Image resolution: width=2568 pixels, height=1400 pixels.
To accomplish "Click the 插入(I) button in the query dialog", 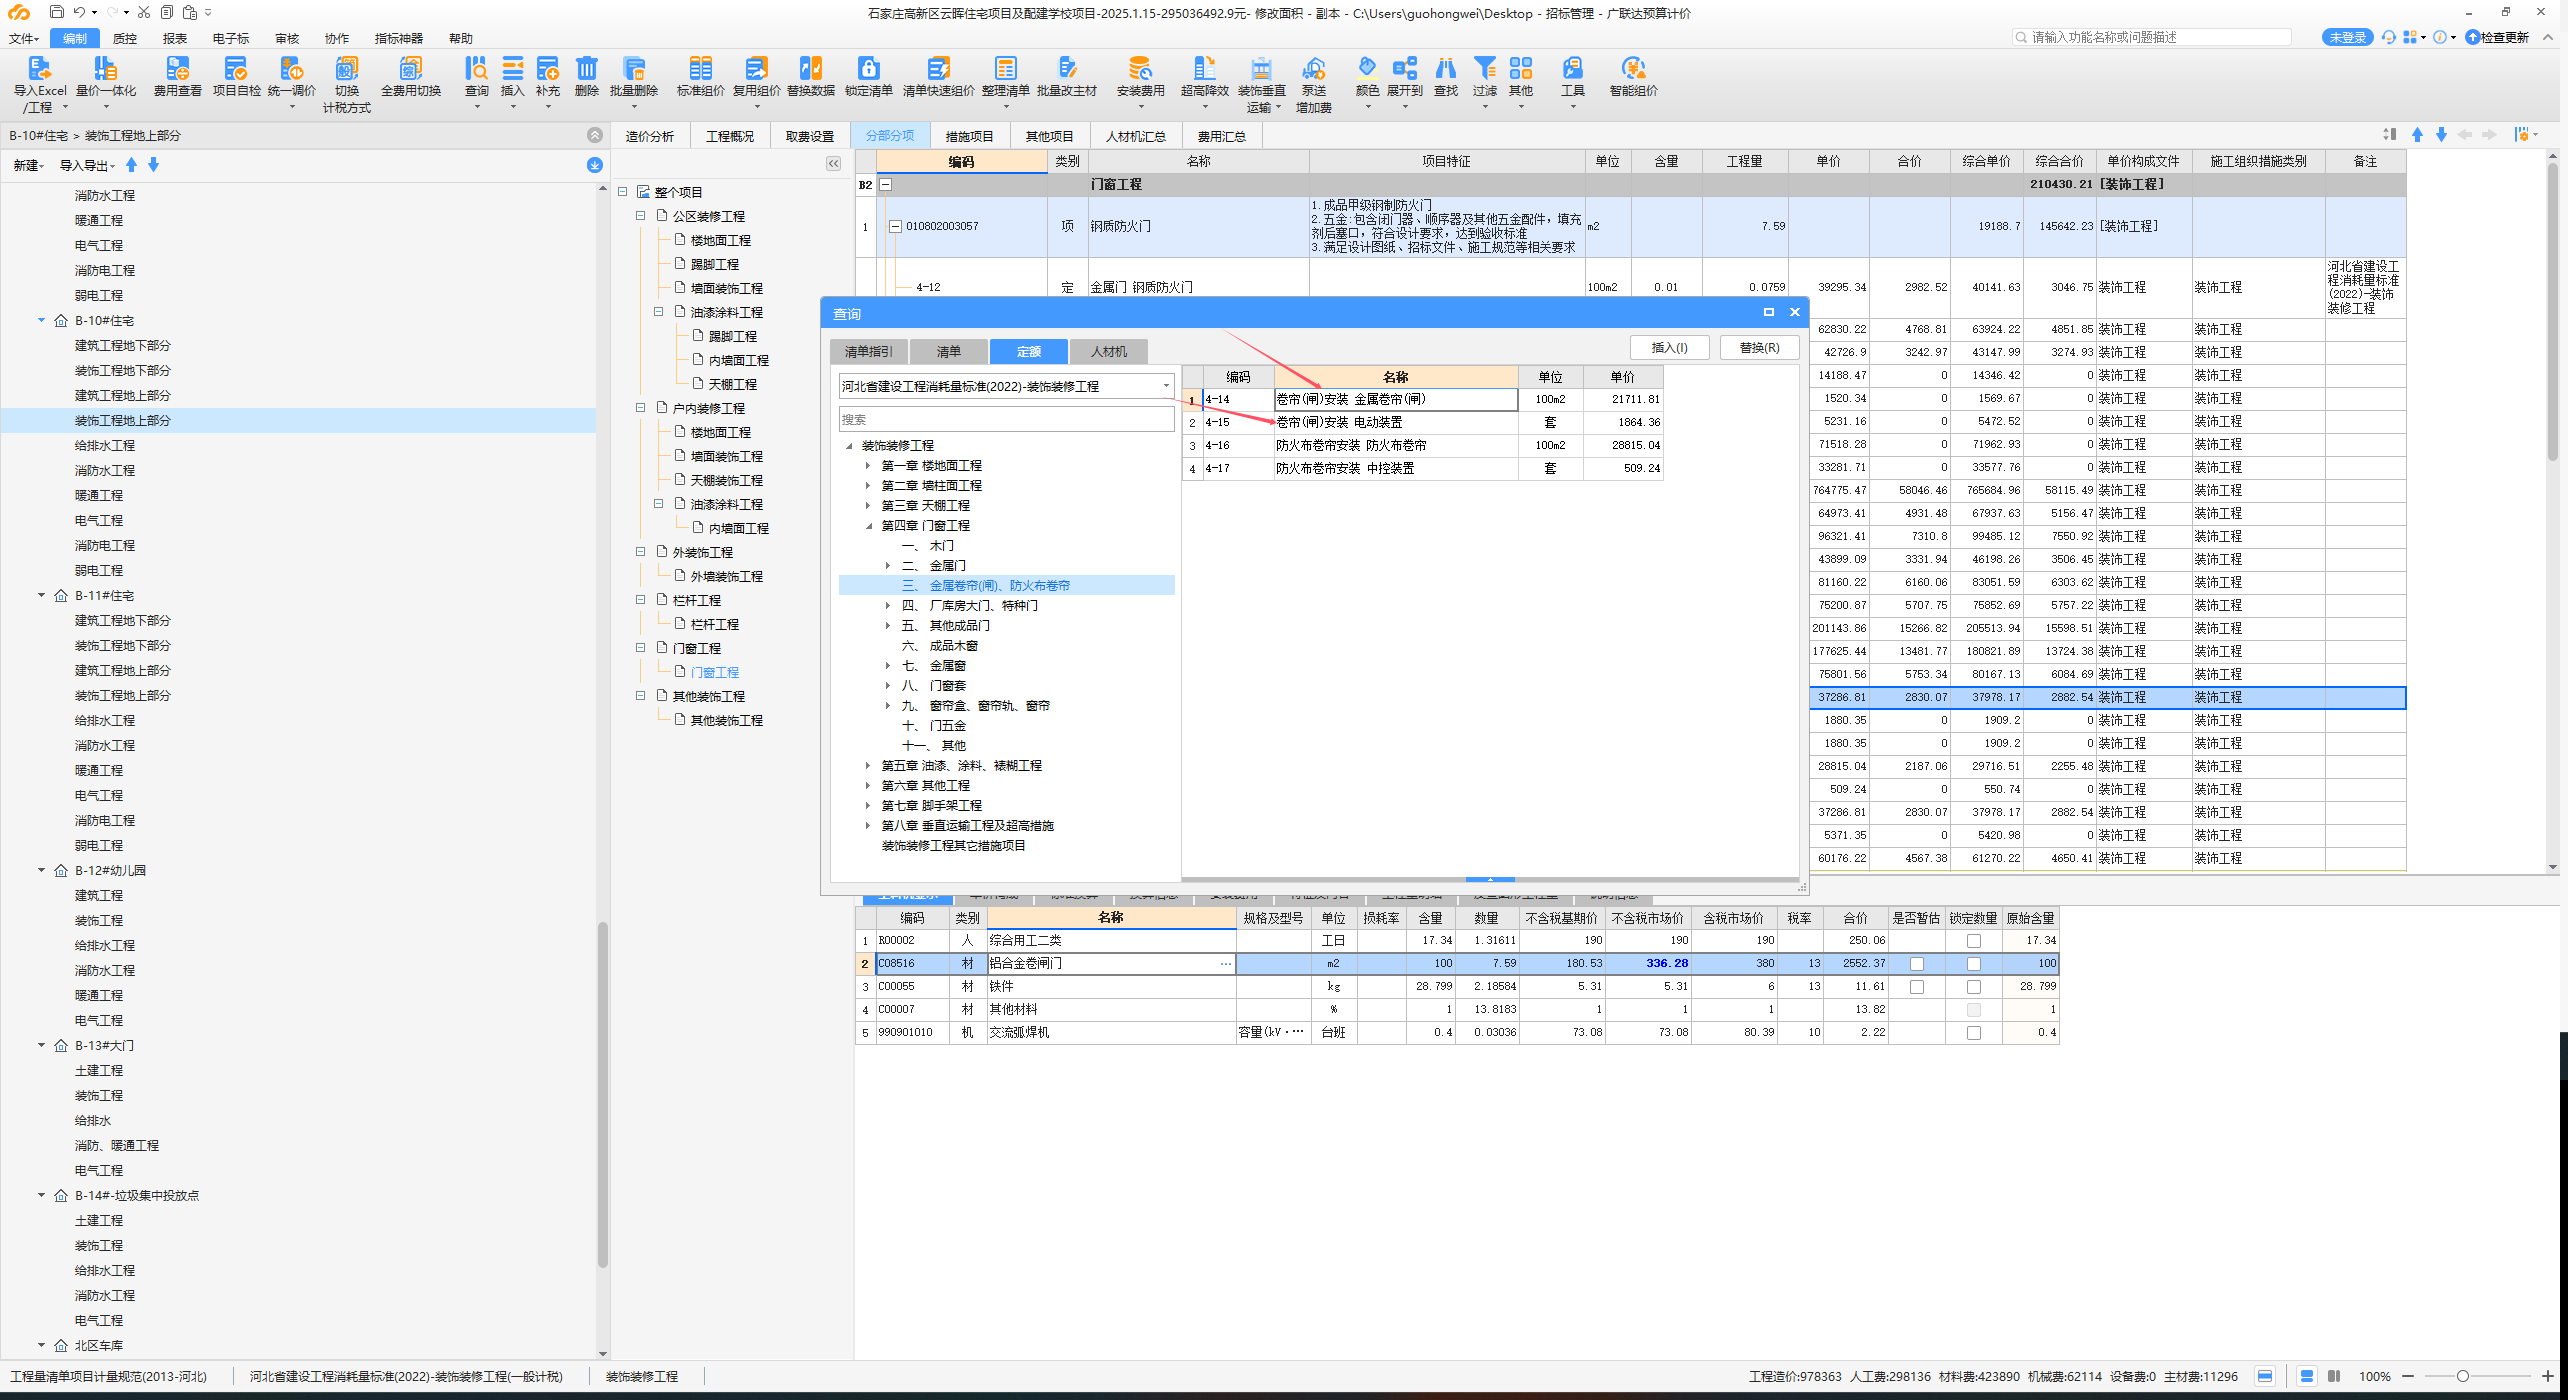I will click(1669, 347).
